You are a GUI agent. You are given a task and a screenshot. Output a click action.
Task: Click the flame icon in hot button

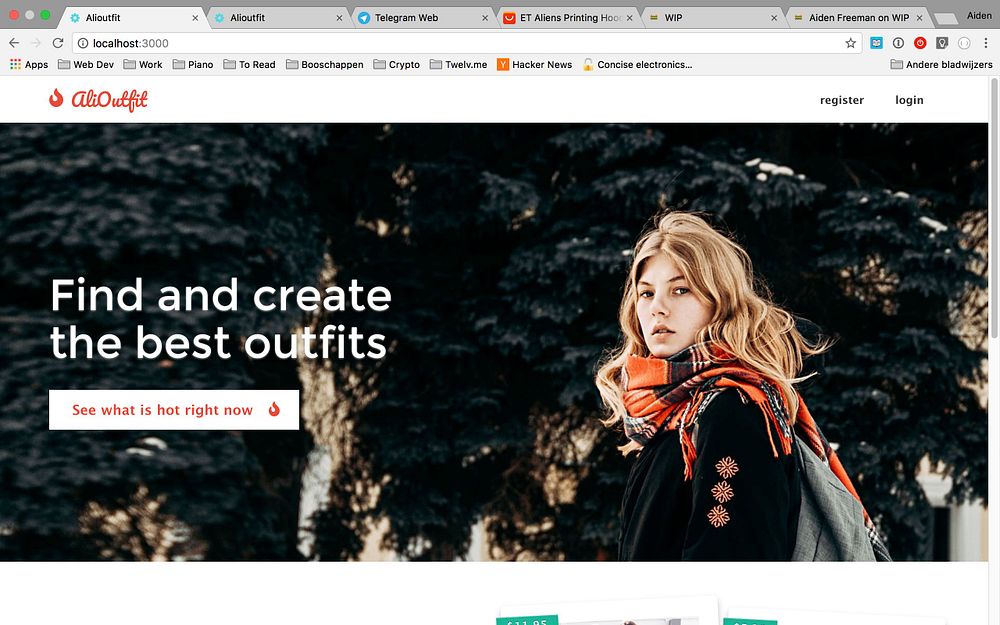click(274, 409)
